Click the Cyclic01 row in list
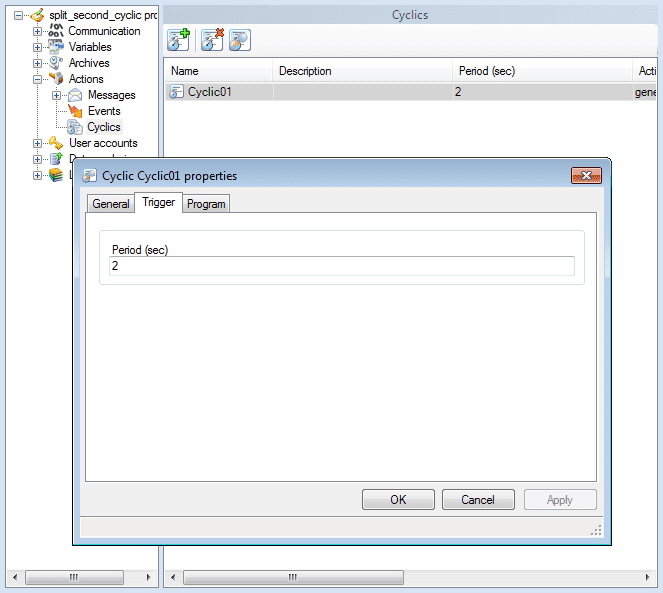This screenshot has height=593, width=663. tap(210, 92)
